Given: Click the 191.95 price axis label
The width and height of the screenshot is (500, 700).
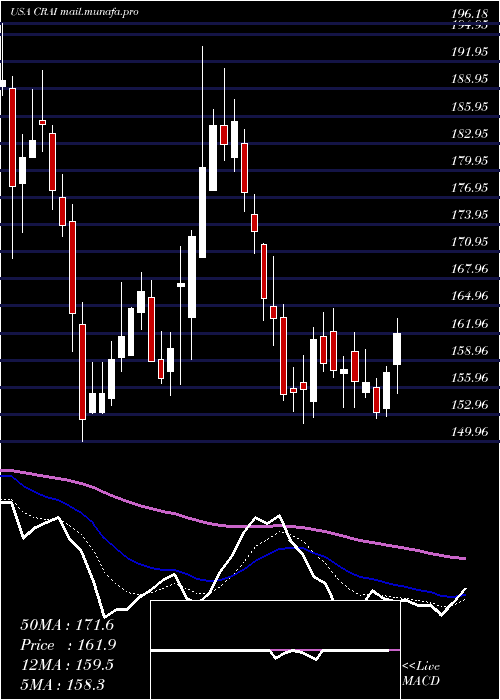Looking at the screenshot, I should [469, 52].
